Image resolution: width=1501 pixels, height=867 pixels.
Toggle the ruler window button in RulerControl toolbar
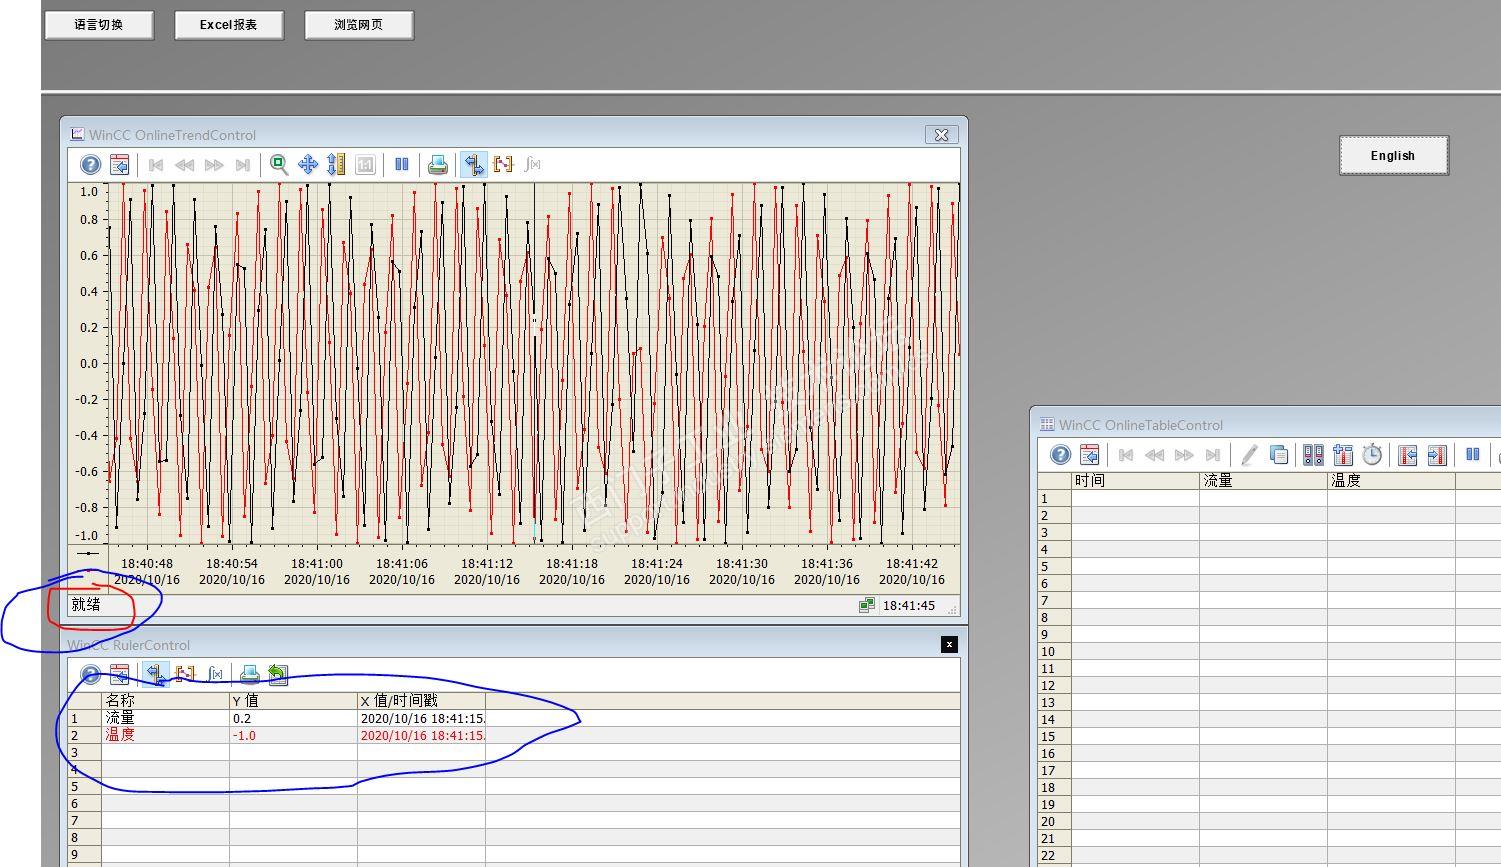tap(155, 675)
